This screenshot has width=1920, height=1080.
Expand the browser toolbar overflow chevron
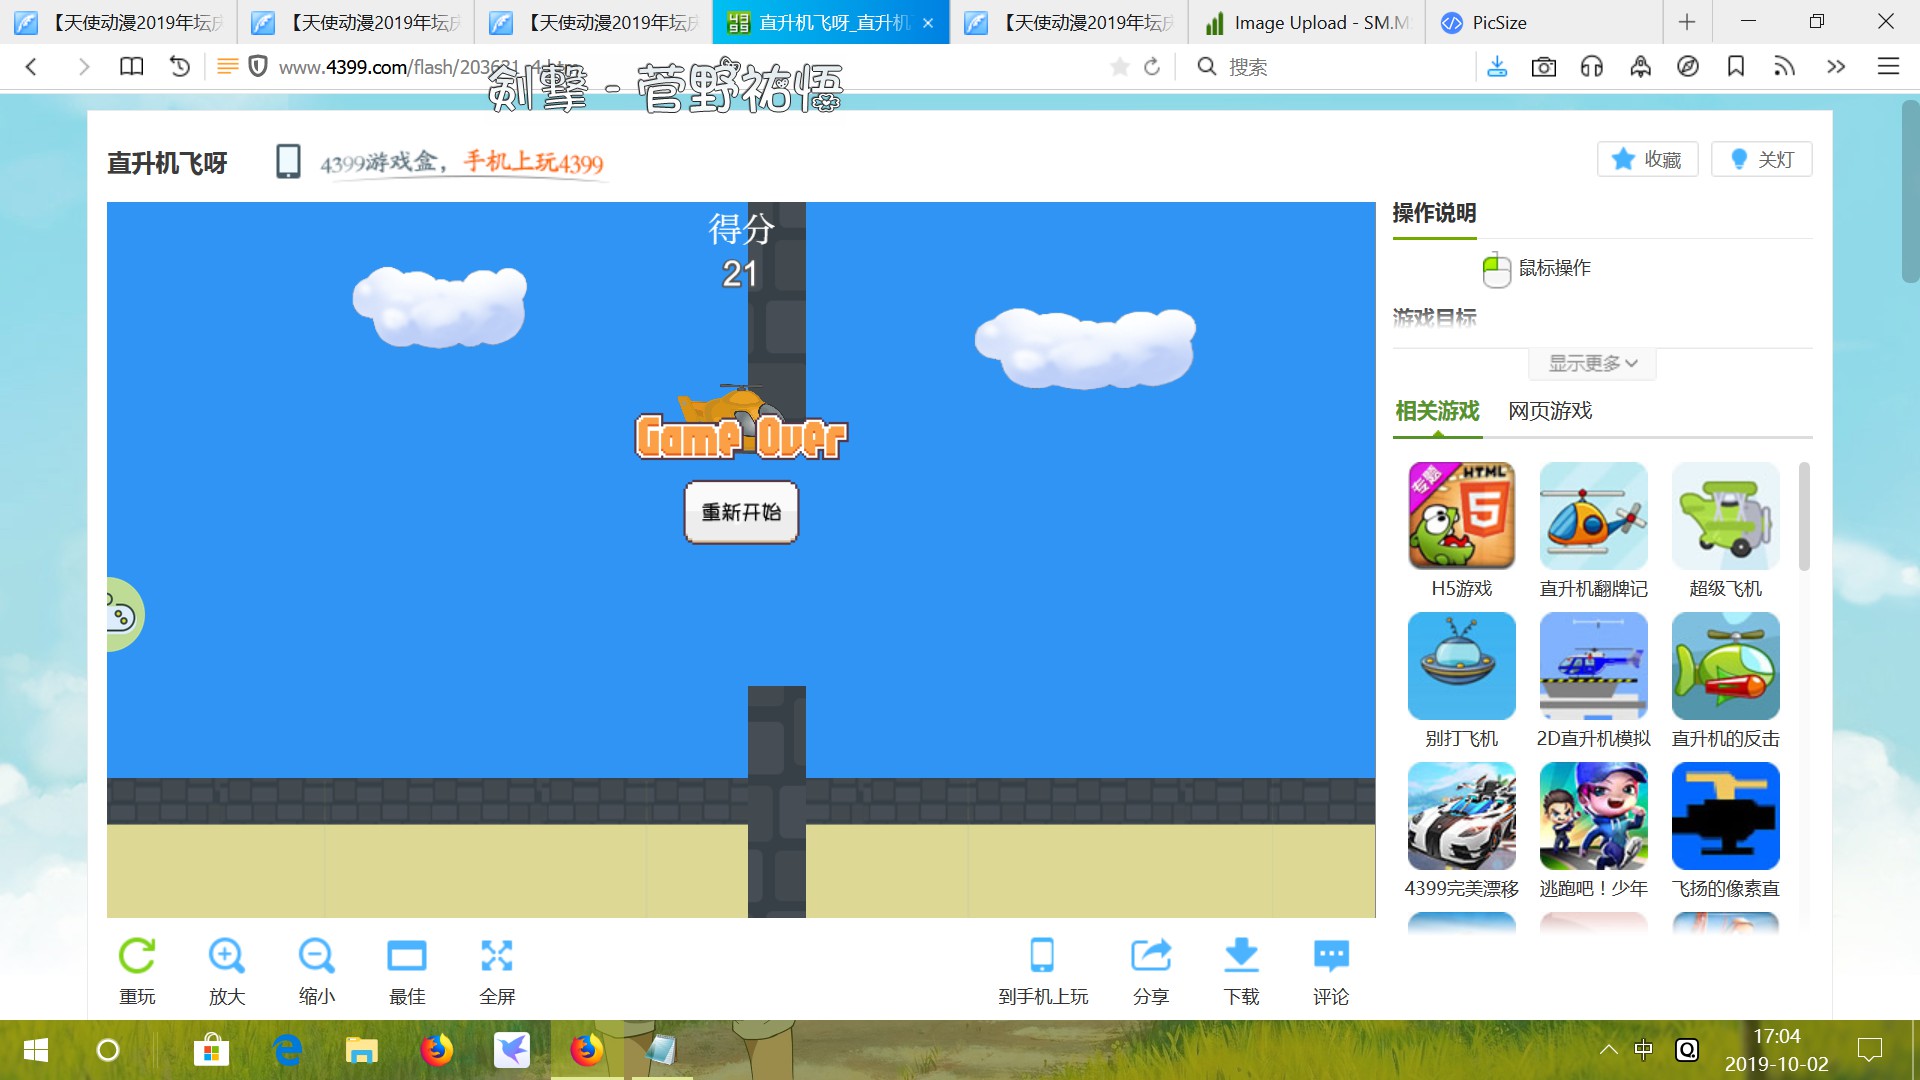pyautogui.click(x=1836, y=67)
